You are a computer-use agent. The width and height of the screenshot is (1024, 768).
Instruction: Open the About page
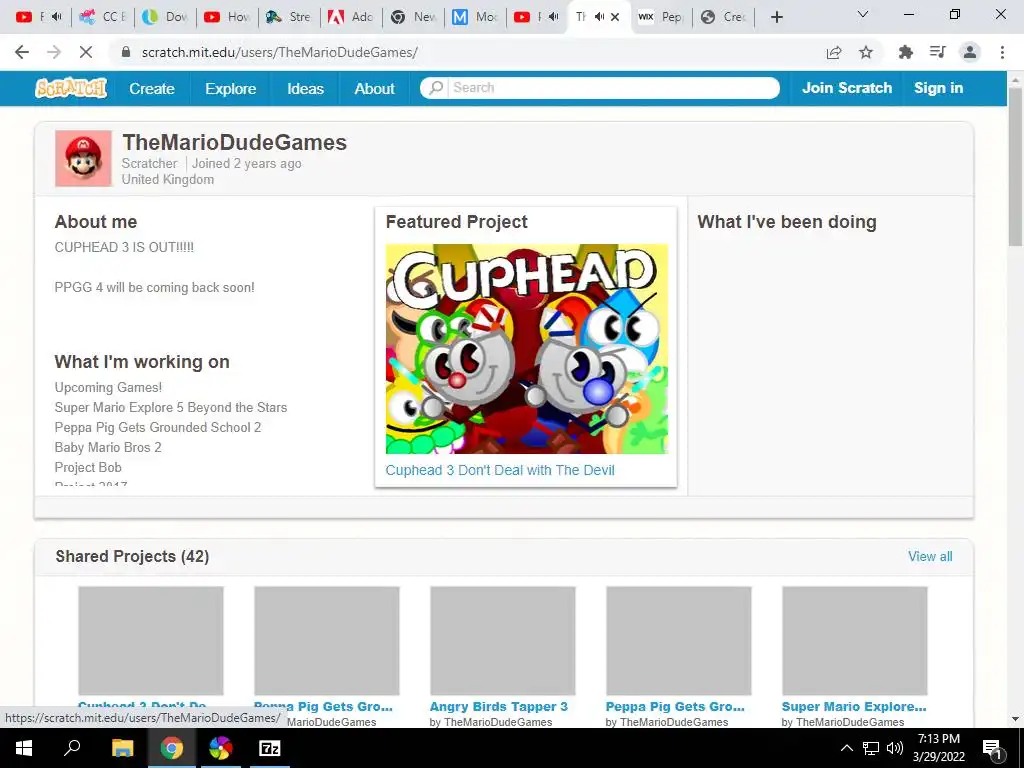pos(374,88)
